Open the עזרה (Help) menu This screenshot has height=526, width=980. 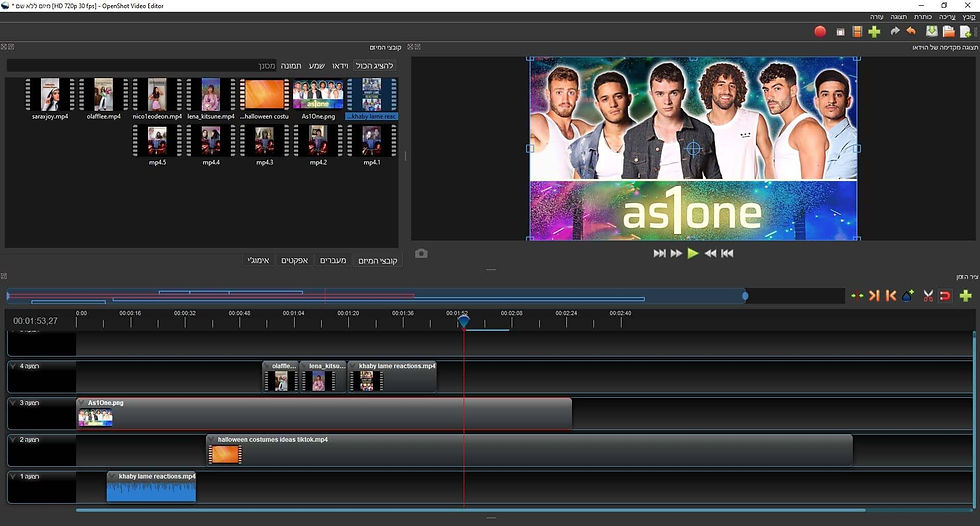click(x=876, y=17)
